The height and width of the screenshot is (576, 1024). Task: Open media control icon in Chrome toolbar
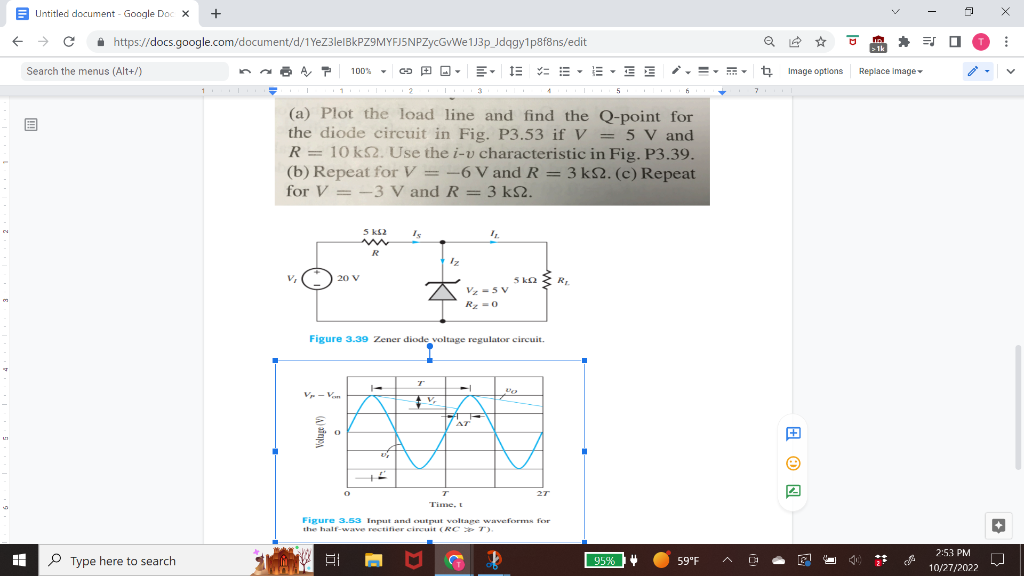929,42
